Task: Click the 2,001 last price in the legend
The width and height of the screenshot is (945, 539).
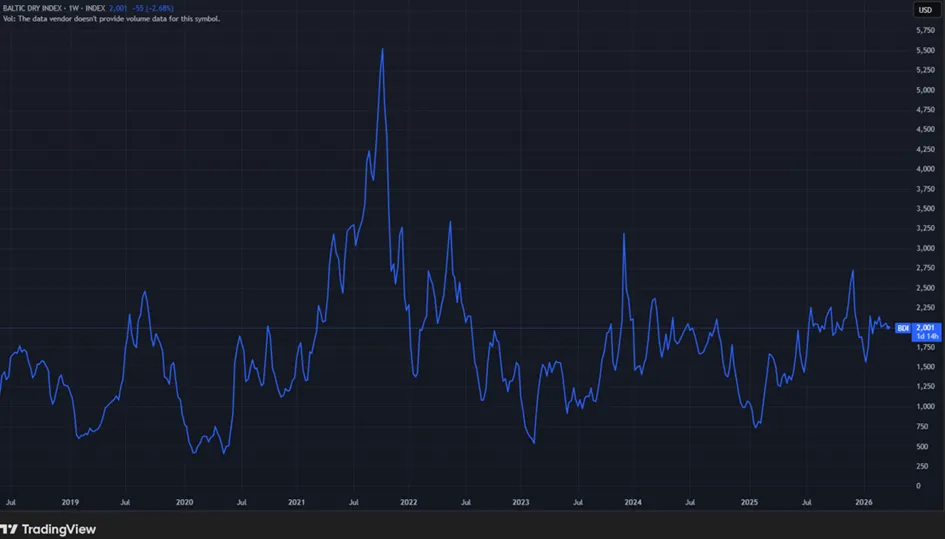Action: click(x=118, y=8)
